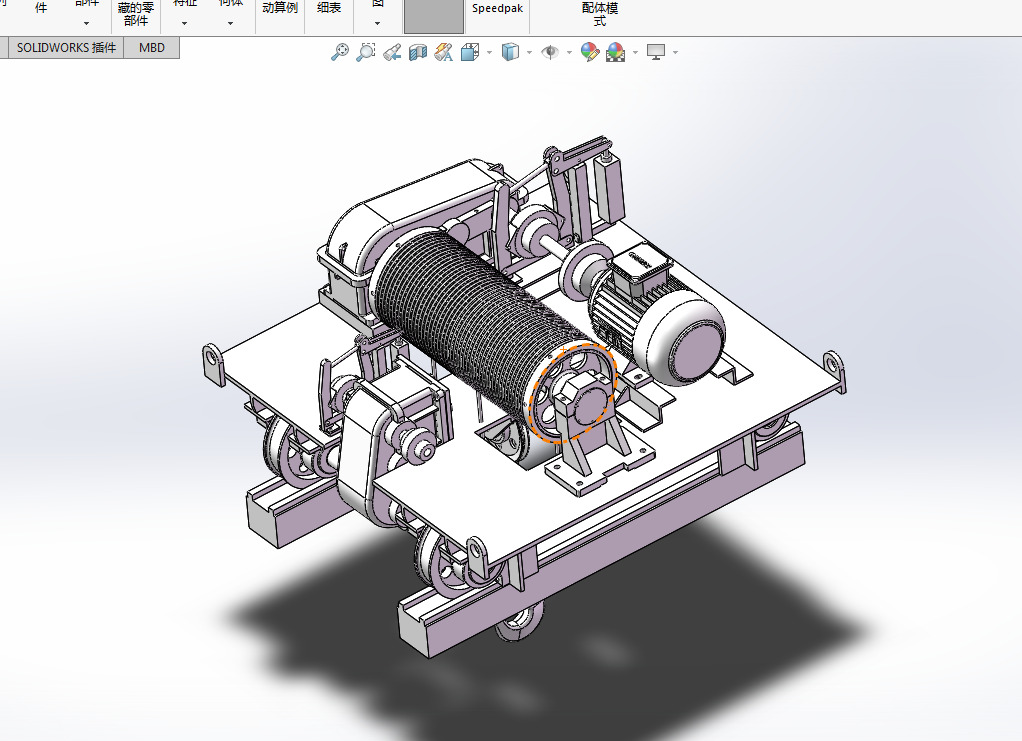Screen dimensions: 1022x741
Task: Click the Previous View icon
Action: tap(392, 52)
